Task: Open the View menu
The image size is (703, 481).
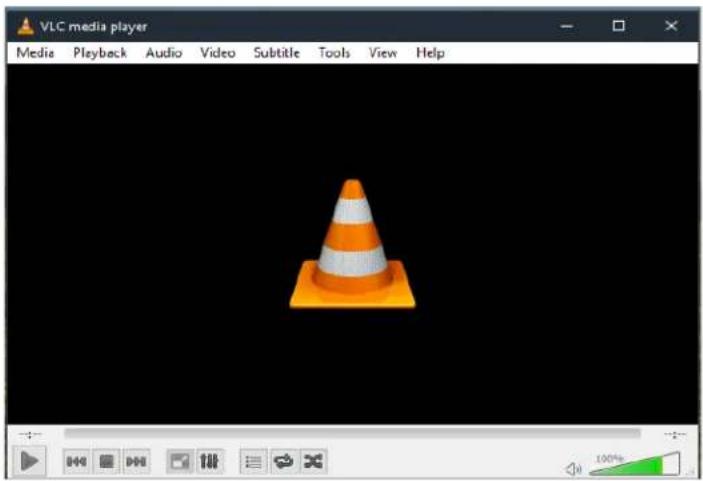Action: [x=382, y=53]
